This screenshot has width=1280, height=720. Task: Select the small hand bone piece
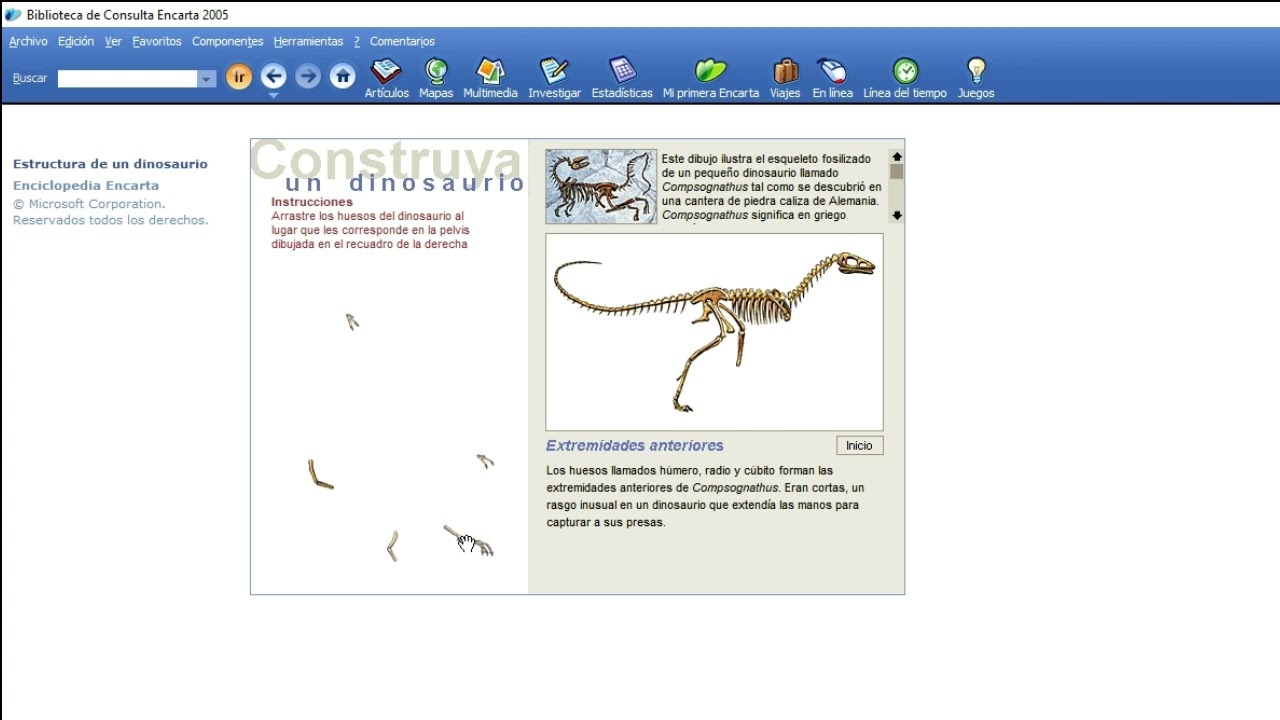click(x=485, y=460)
